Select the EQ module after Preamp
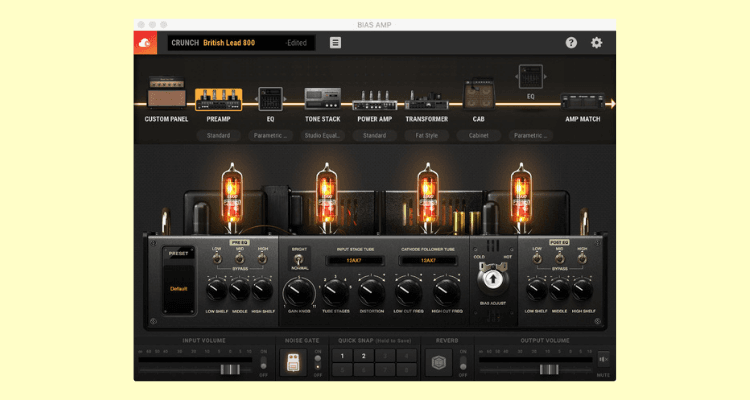750x400 pixels. pos(270,99)
